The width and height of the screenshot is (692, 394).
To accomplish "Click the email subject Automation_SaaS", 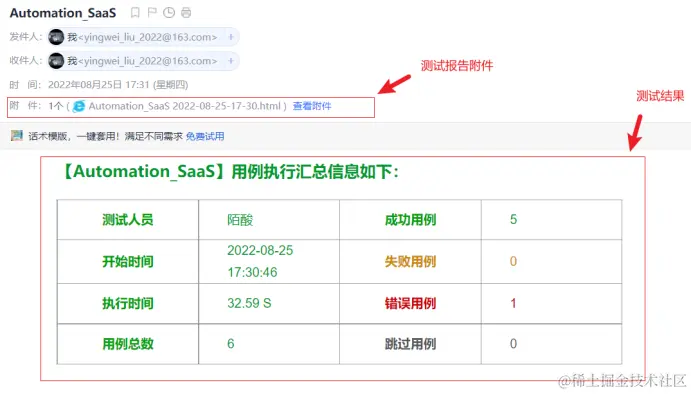I will [63, 13].
